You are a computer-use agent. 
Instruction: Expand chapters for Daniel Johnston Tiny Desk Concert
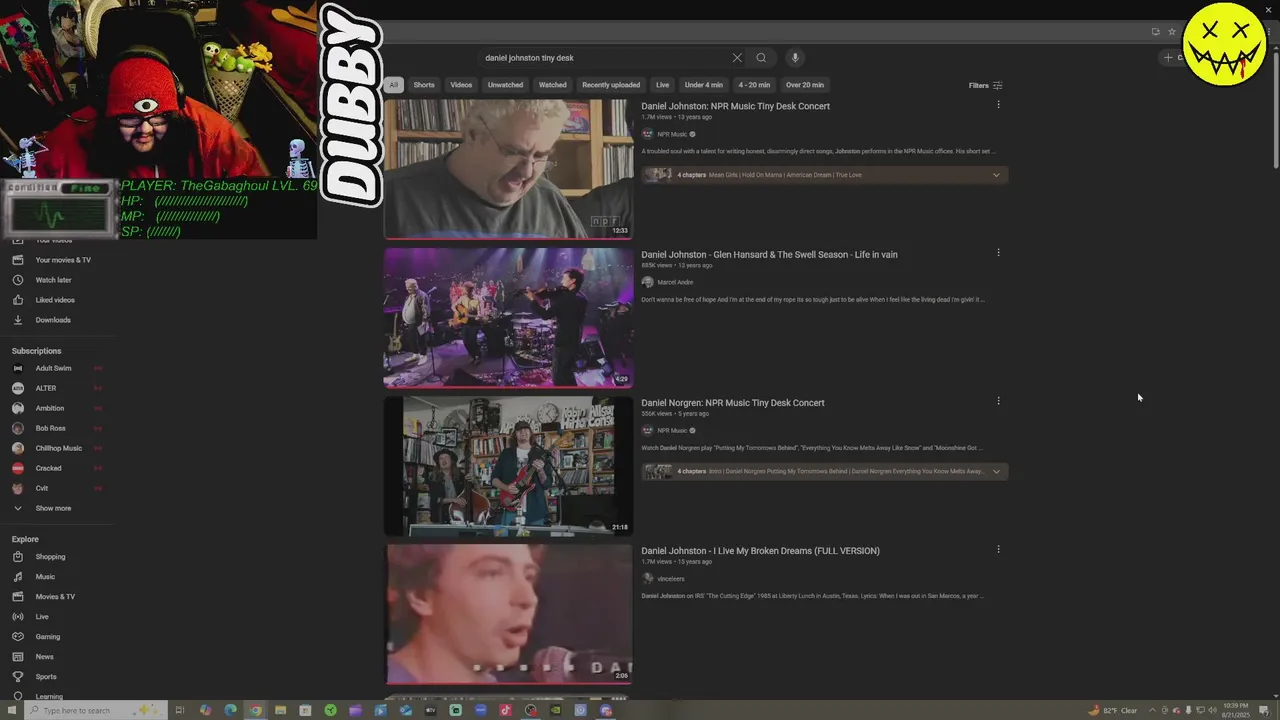click(x=996, y=175)
